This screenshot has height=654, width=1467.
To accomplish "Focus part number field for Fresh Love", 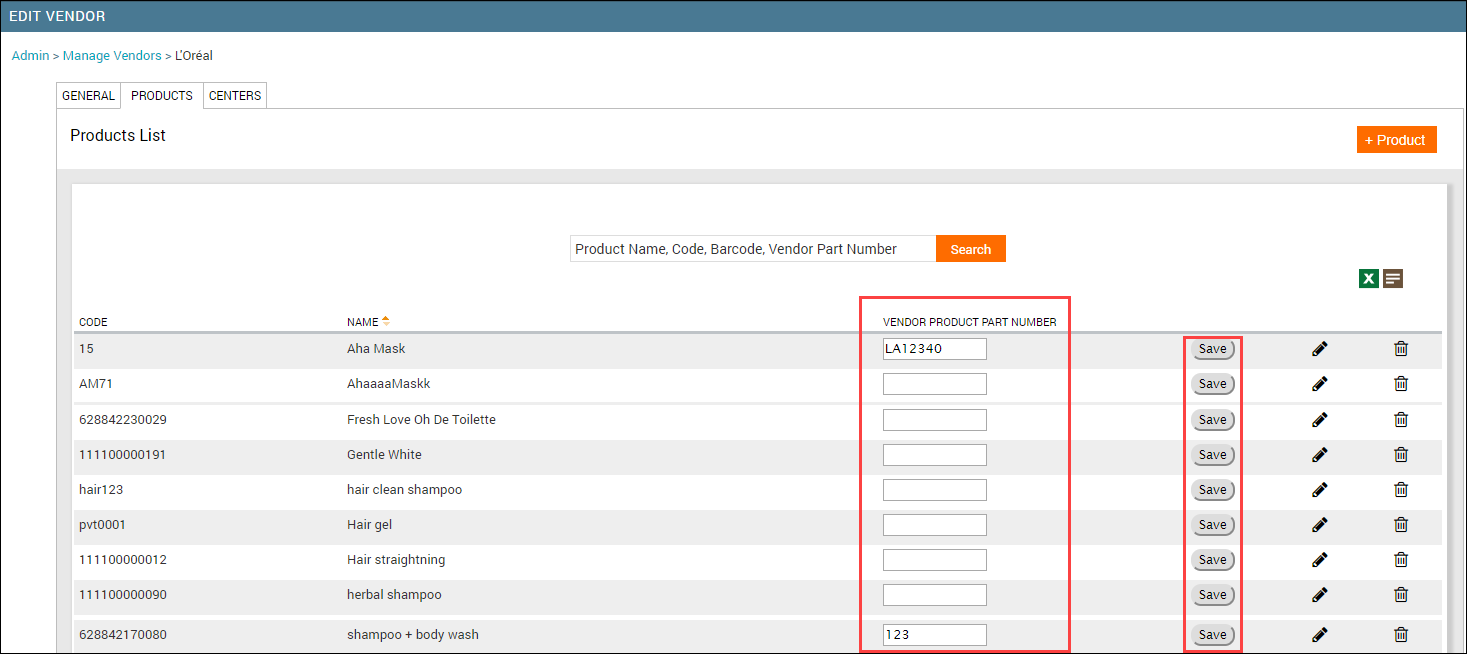I will (934, 419).
